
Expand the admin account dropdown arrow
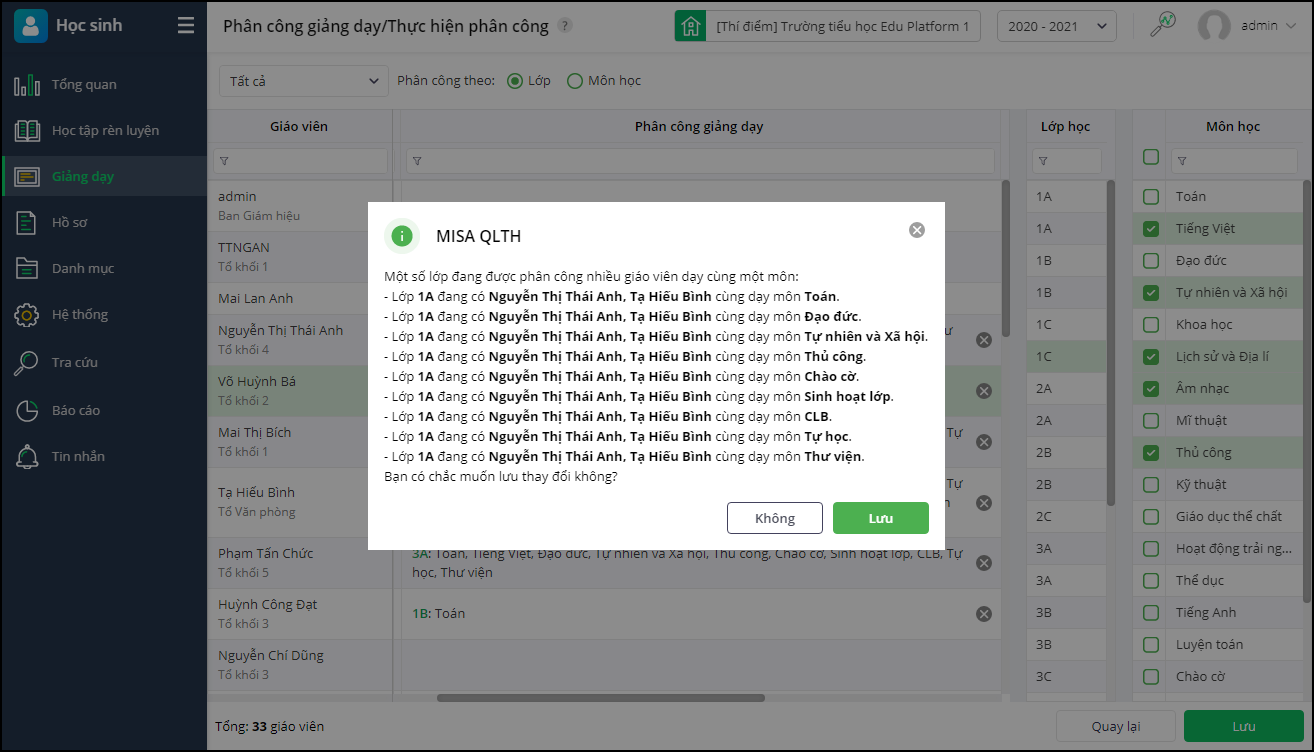point(1289,26)
